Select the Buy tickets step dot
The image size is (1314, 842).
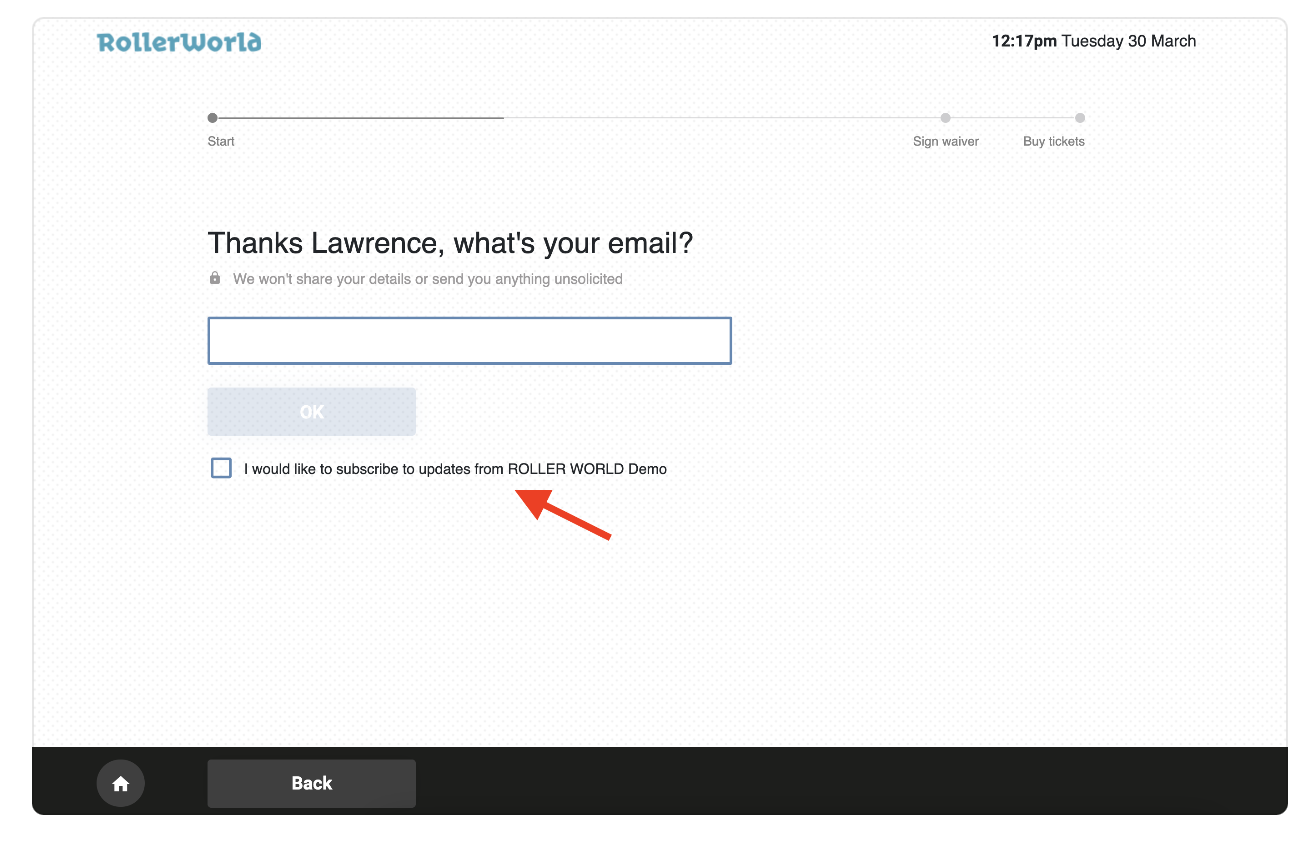pos(1080,118)
